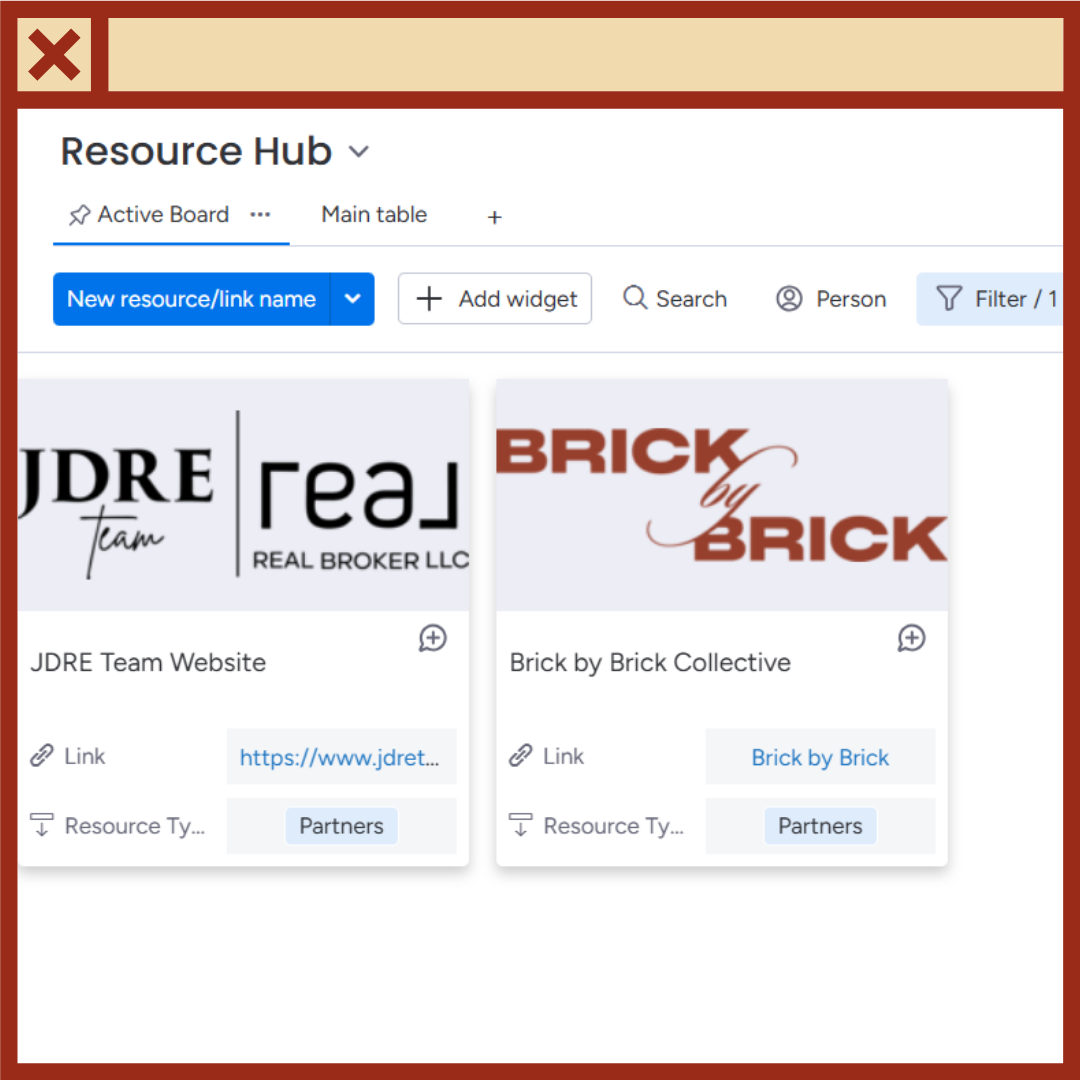
Task: Open the jdret website link
Action: pos(341,757)
